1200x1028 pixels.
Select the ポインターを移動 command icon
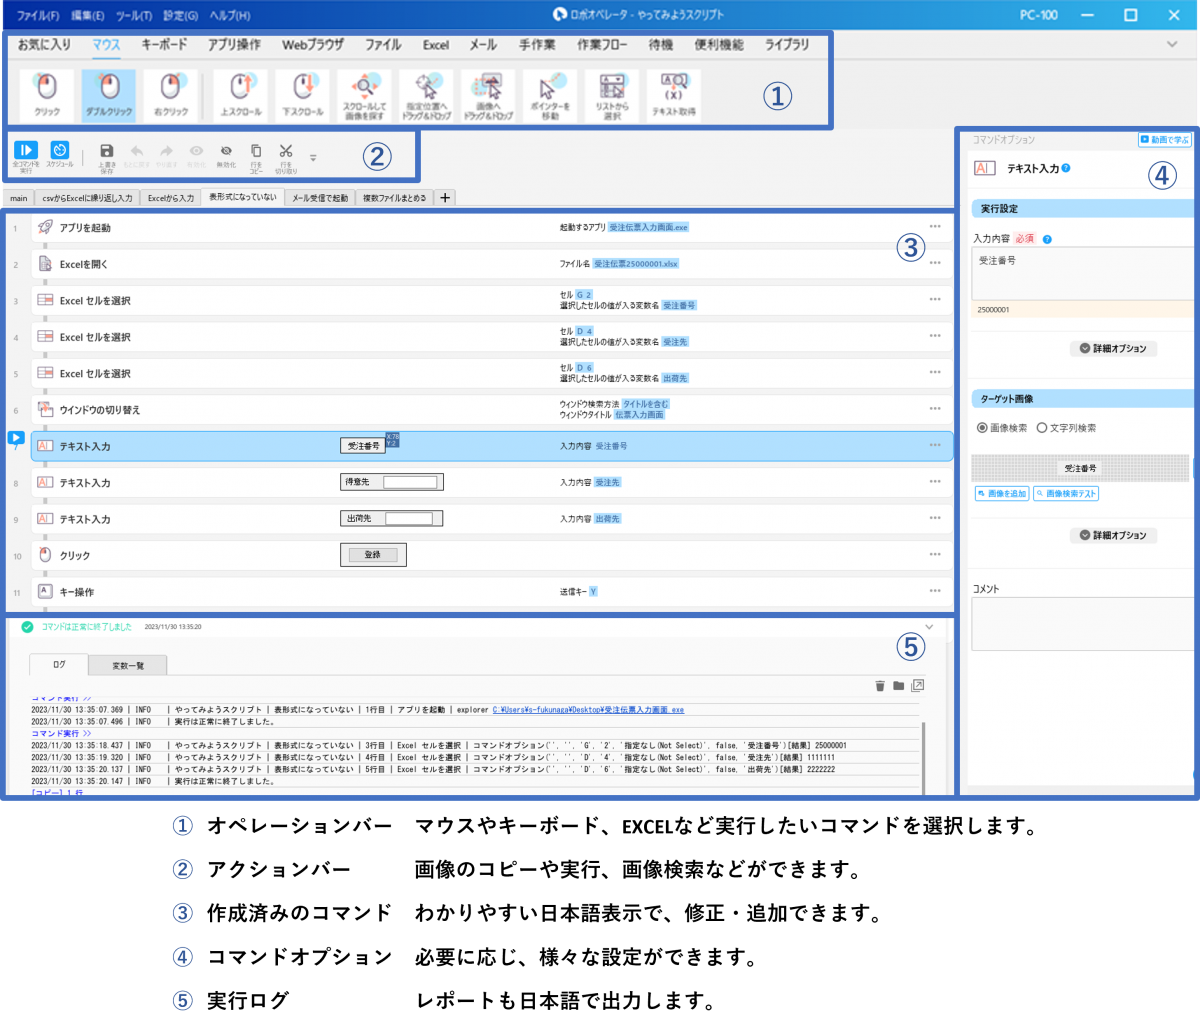(550, 96)
